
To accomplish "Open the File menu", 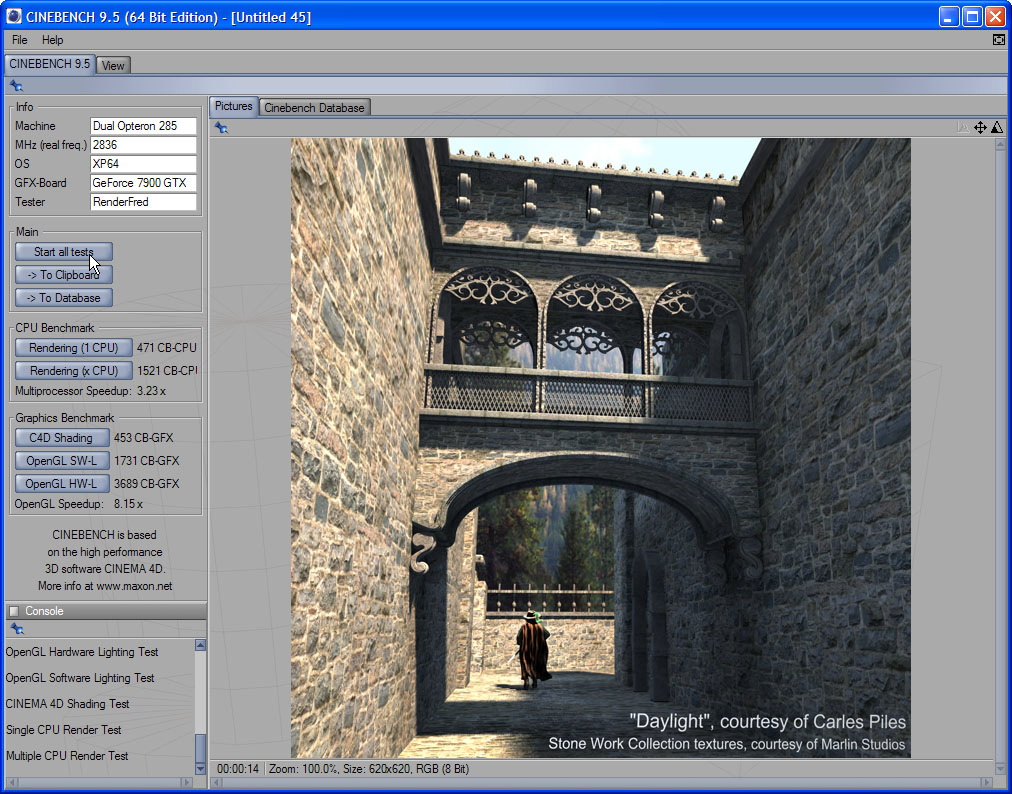I will point(20,40).
